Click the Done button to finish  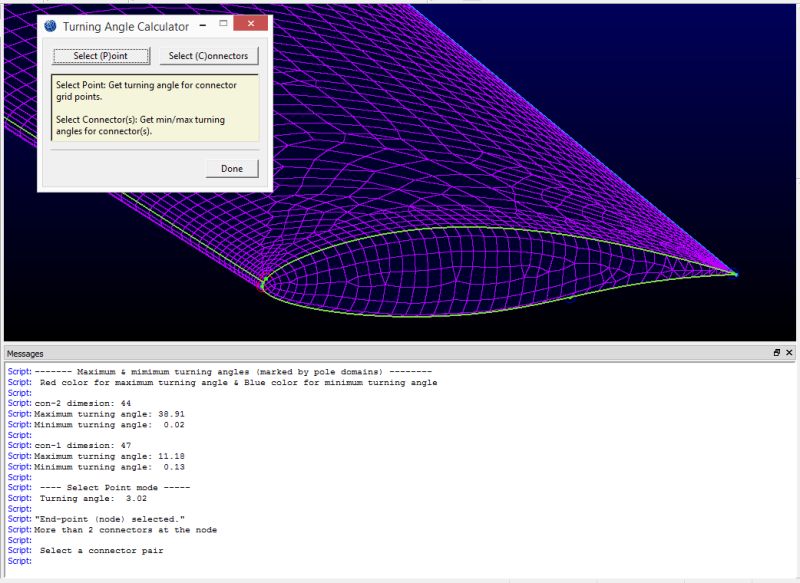[231, 168]
